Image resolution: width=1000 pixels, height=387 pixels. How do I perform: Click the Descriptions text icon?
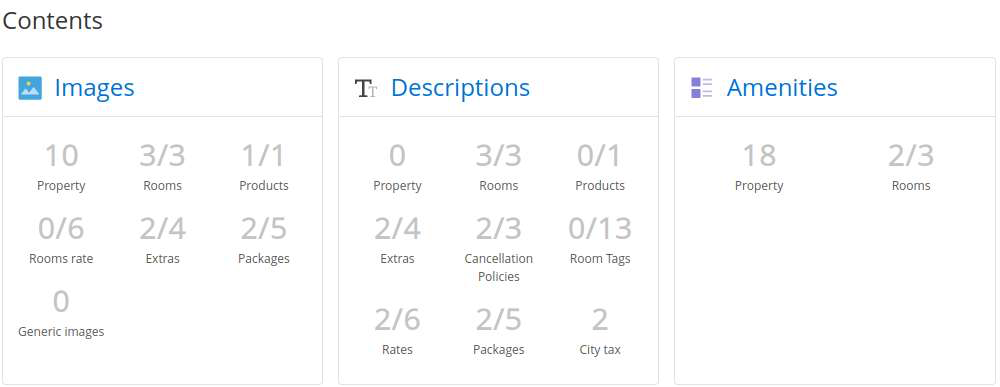coord(366,88)
